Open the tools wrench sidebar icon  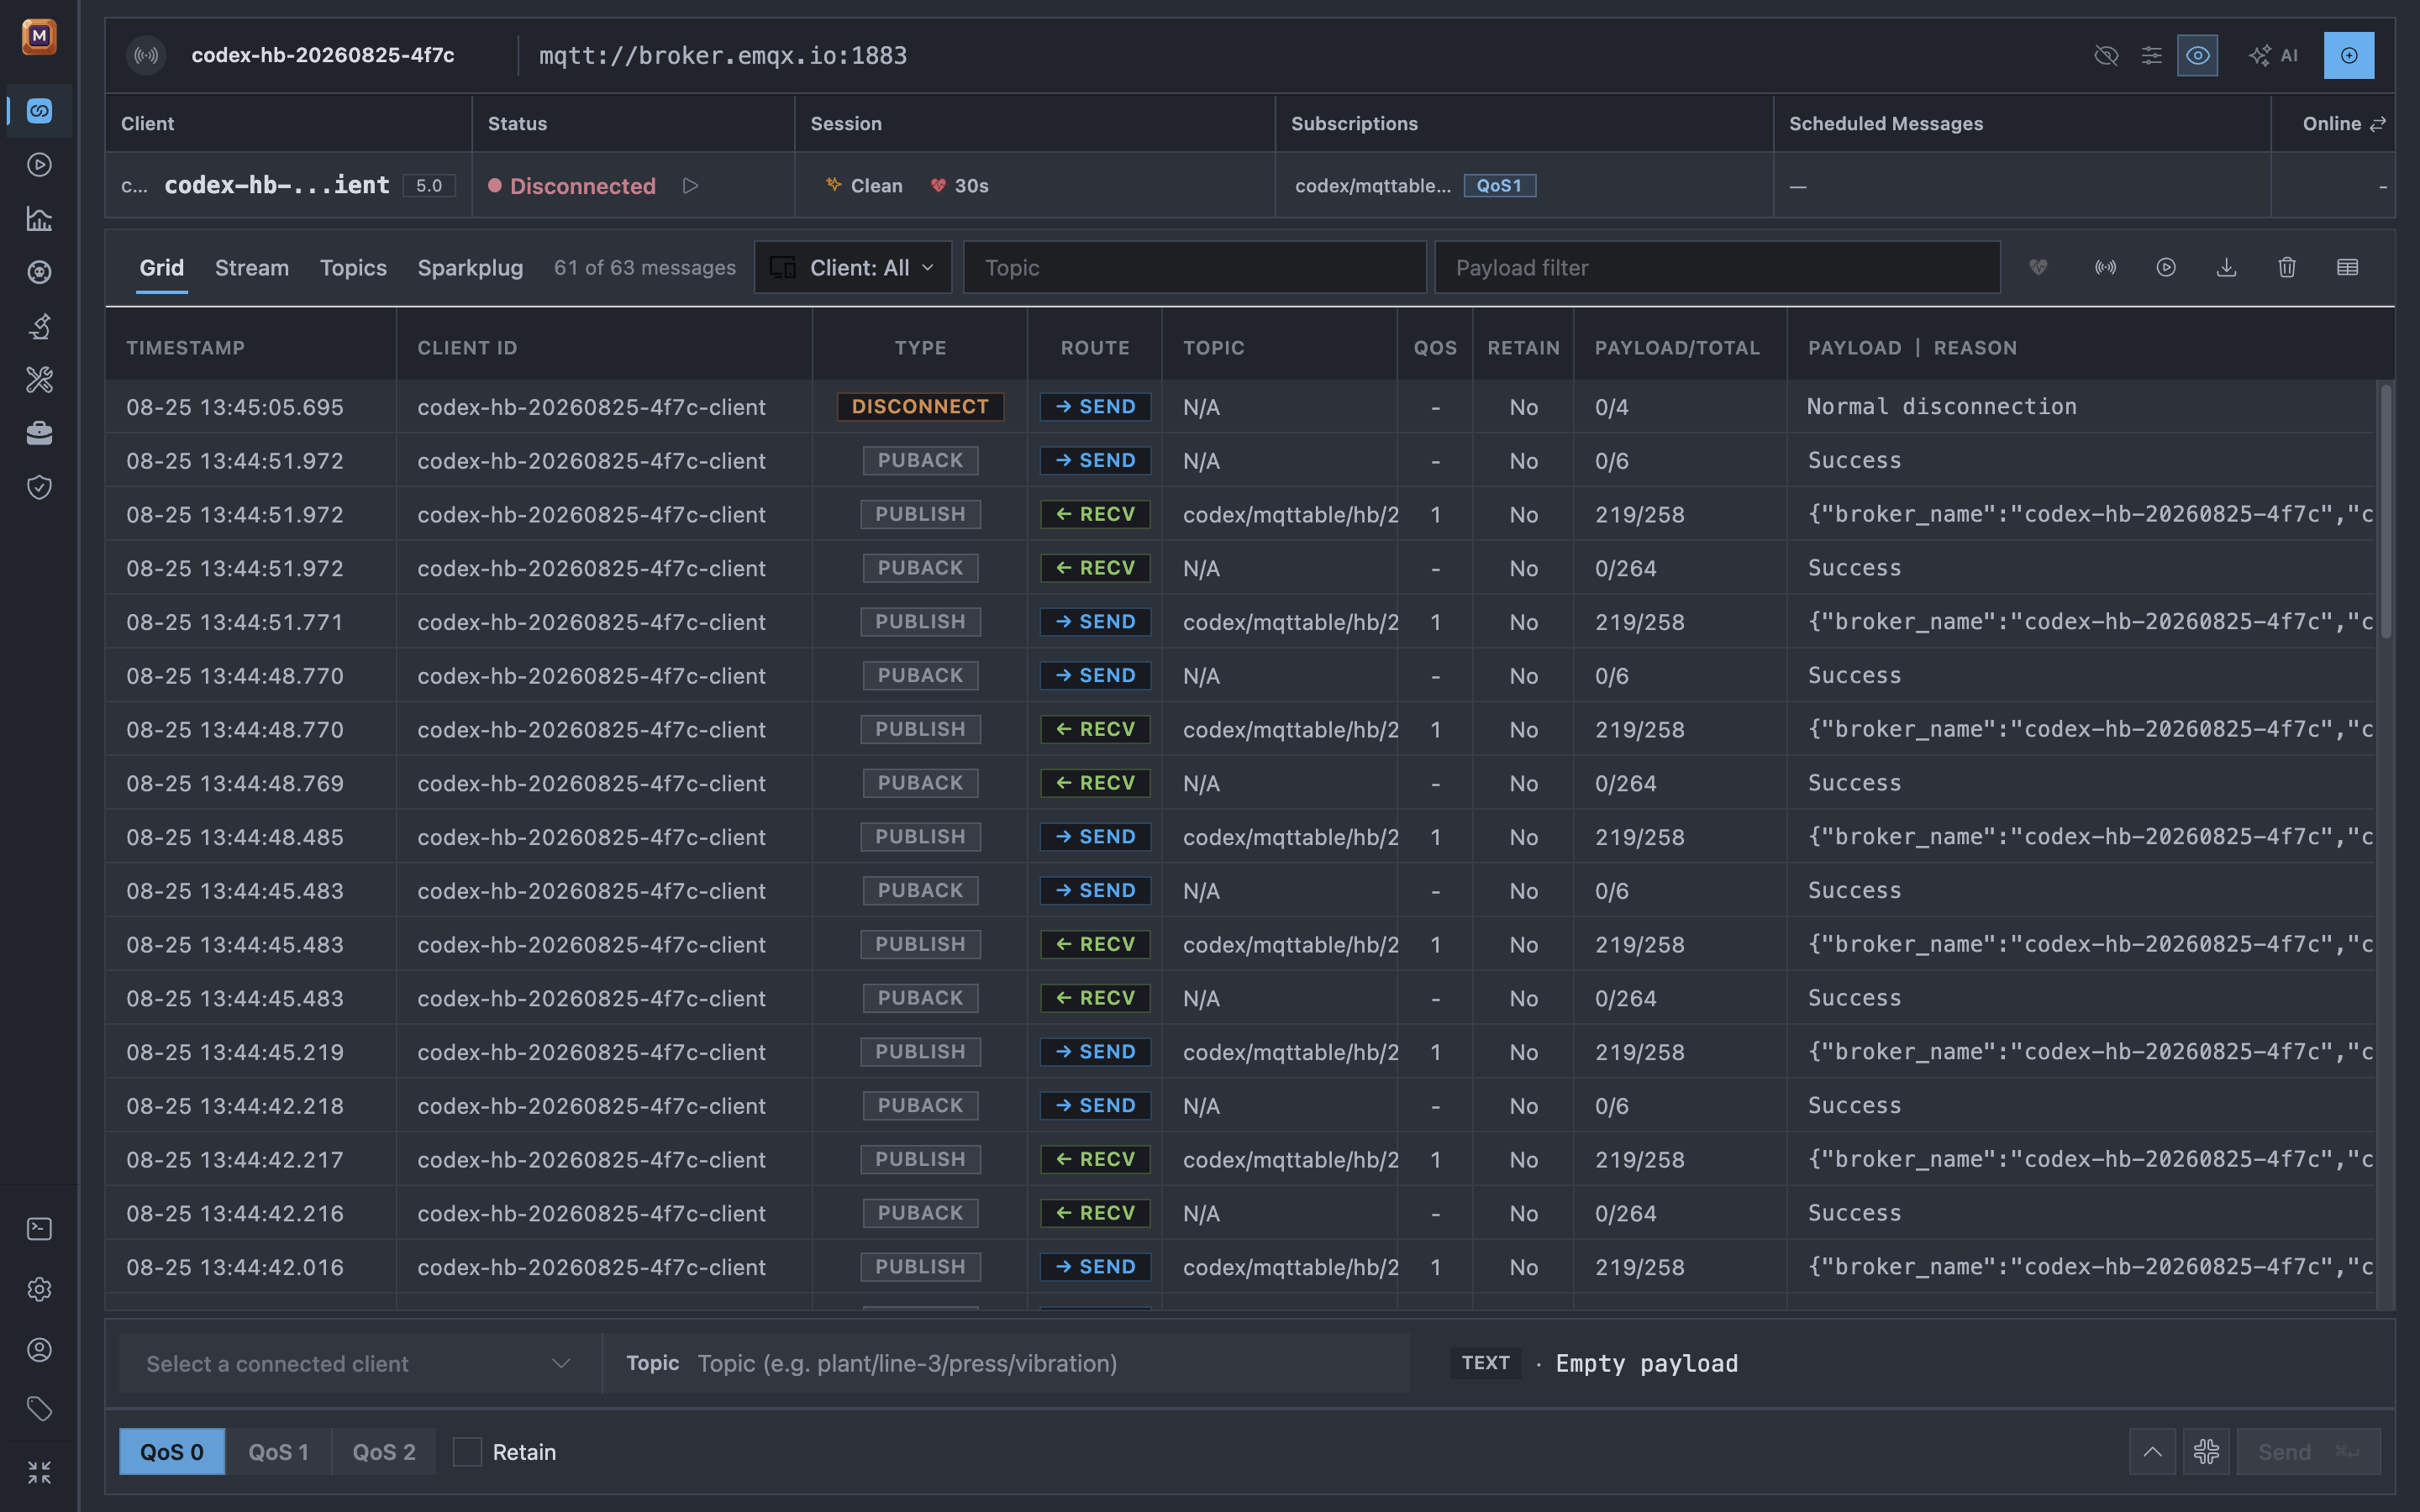(39, 380)
